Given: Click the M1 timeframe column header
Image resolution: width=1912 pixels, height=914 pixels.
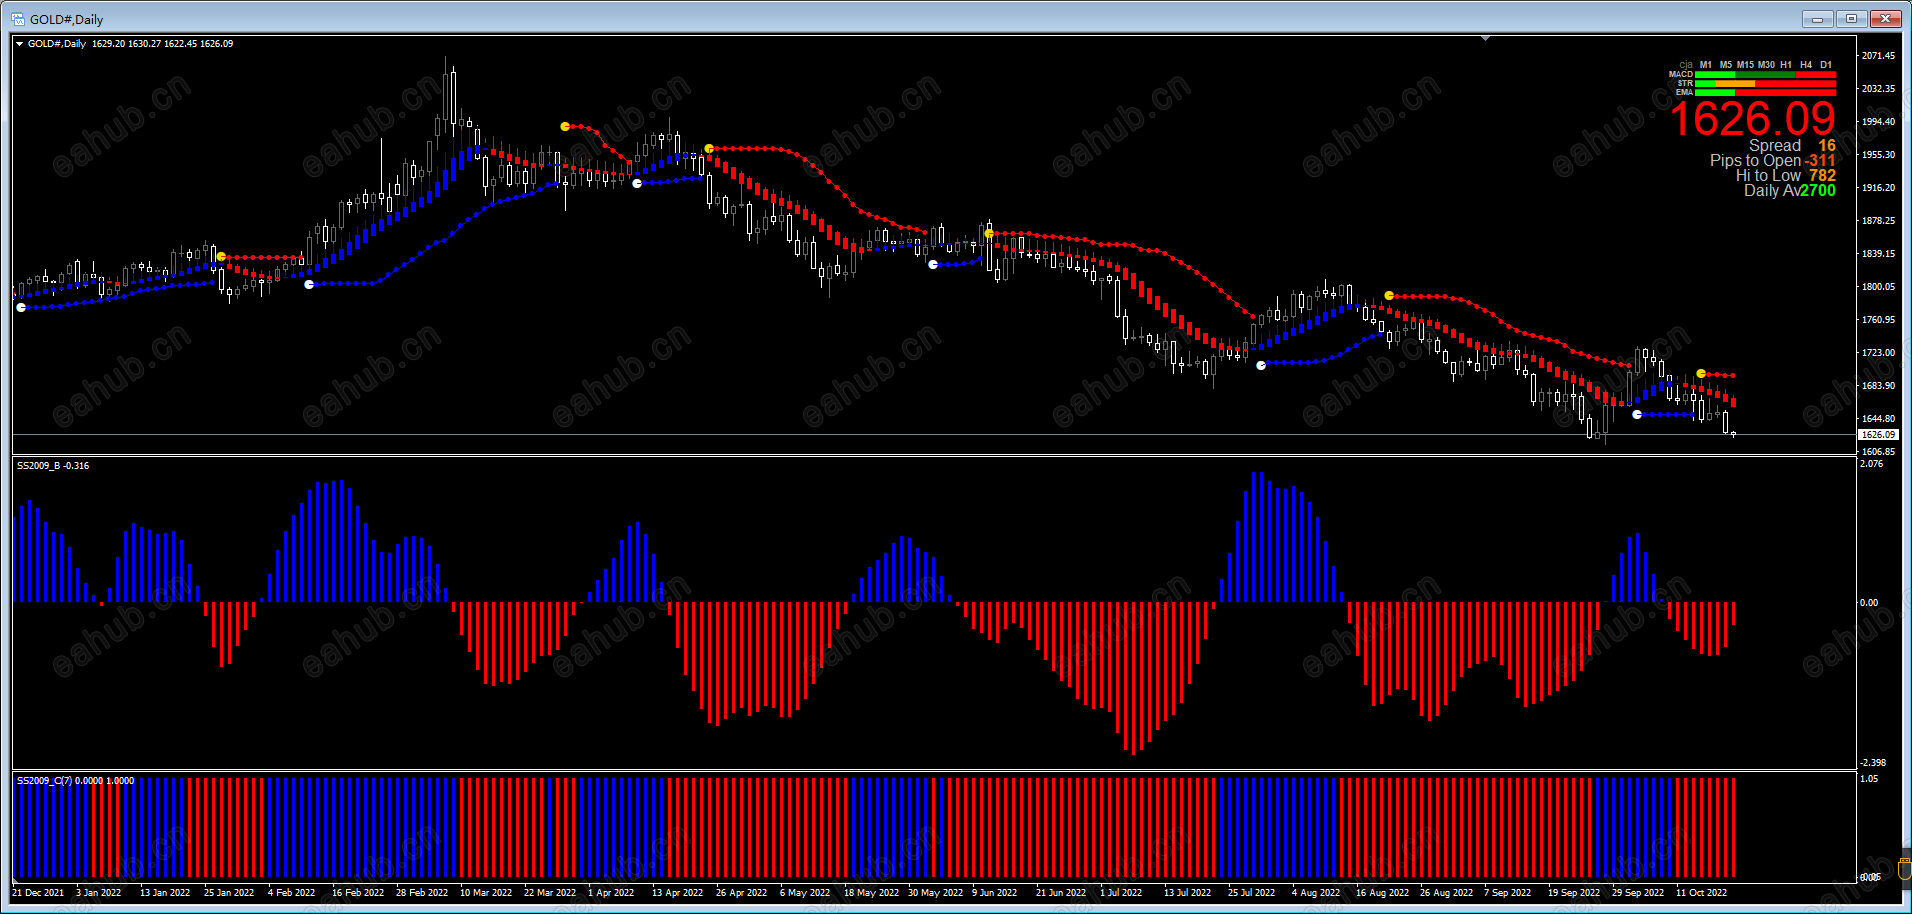Looking at the screenshot, I should click(x=1706, y=65).
